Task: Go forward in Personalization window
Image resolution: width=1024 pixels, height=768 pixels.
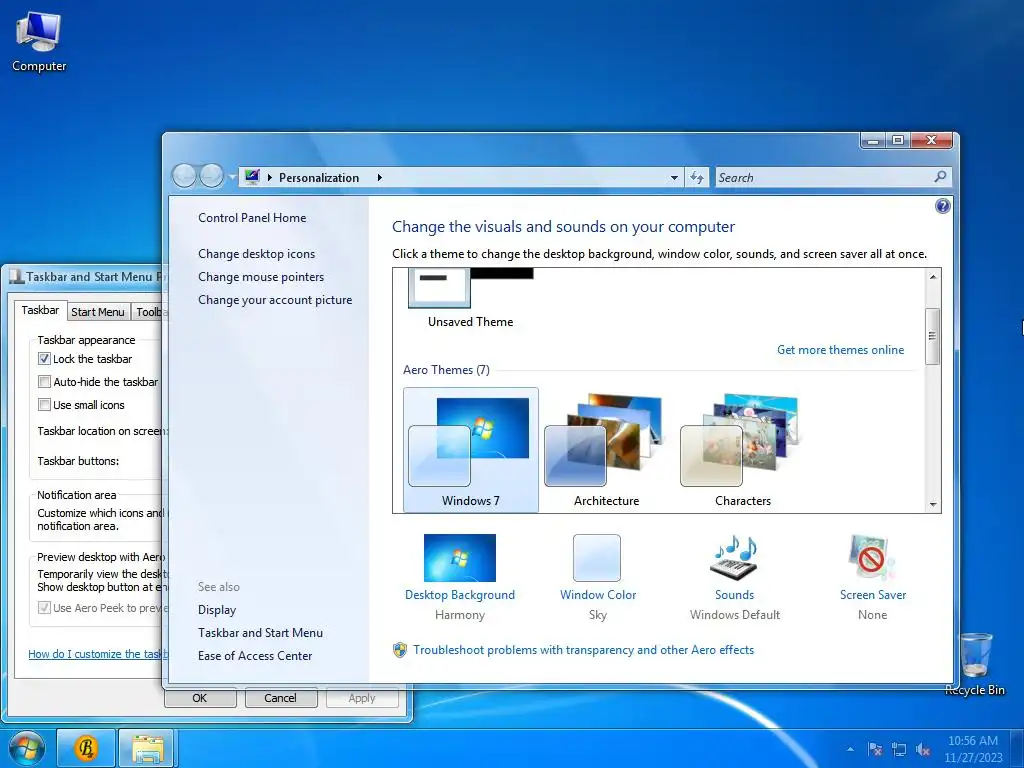Action: point(211,176)
